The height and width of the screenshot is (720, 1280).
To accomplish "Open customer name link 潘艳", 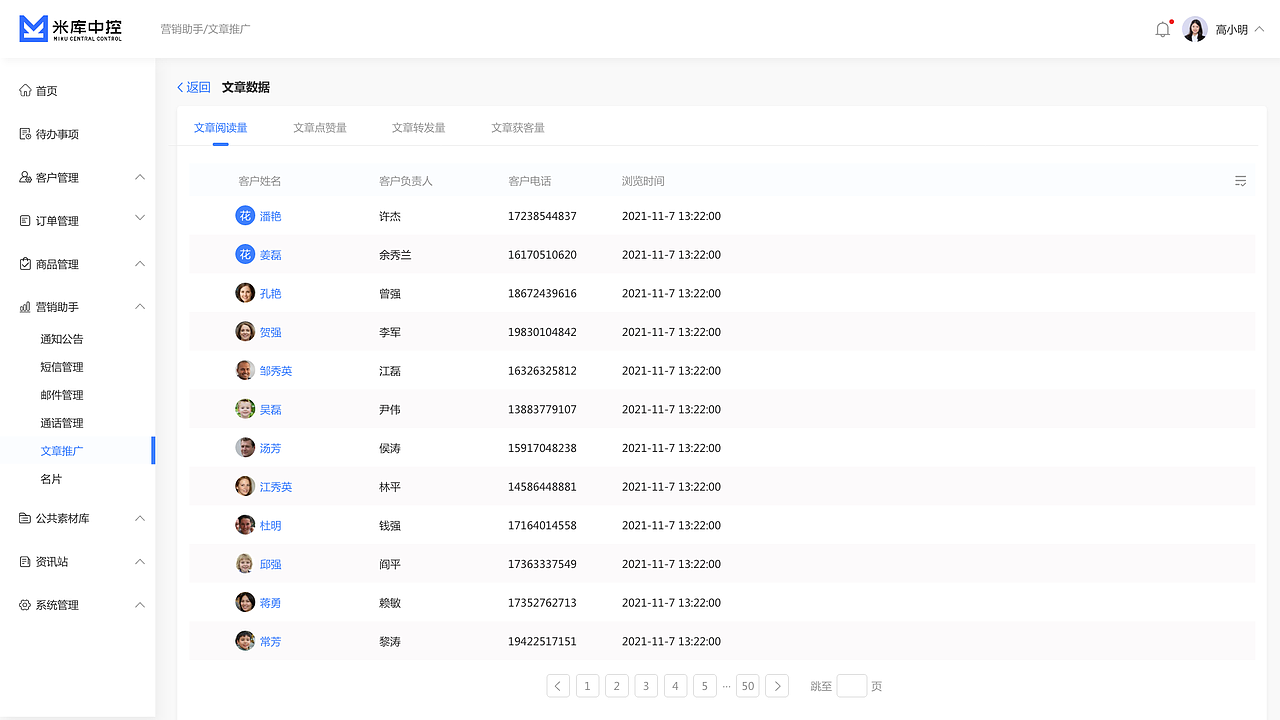I will 271,216.
